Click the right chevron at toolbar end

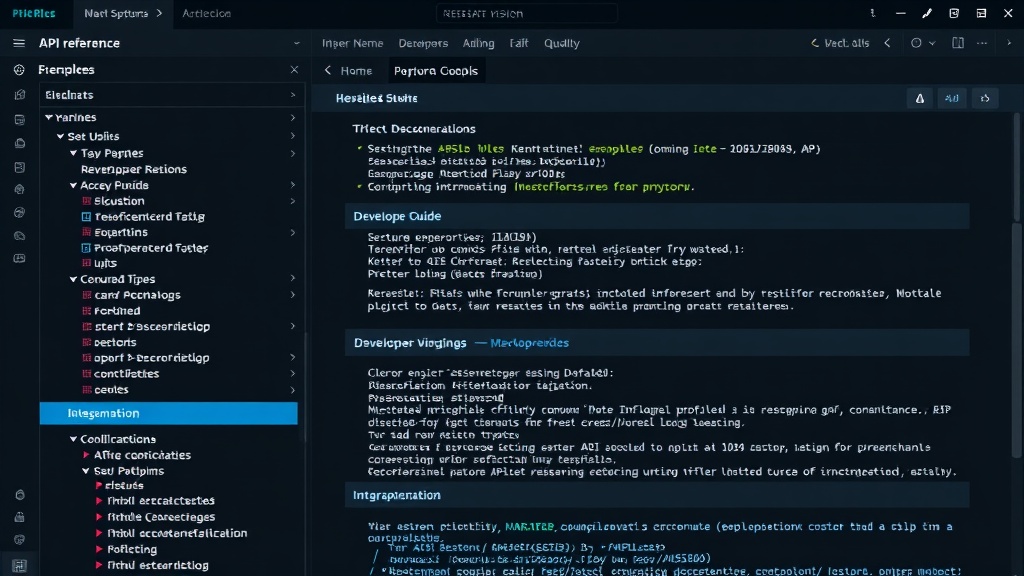[1009, 43]
